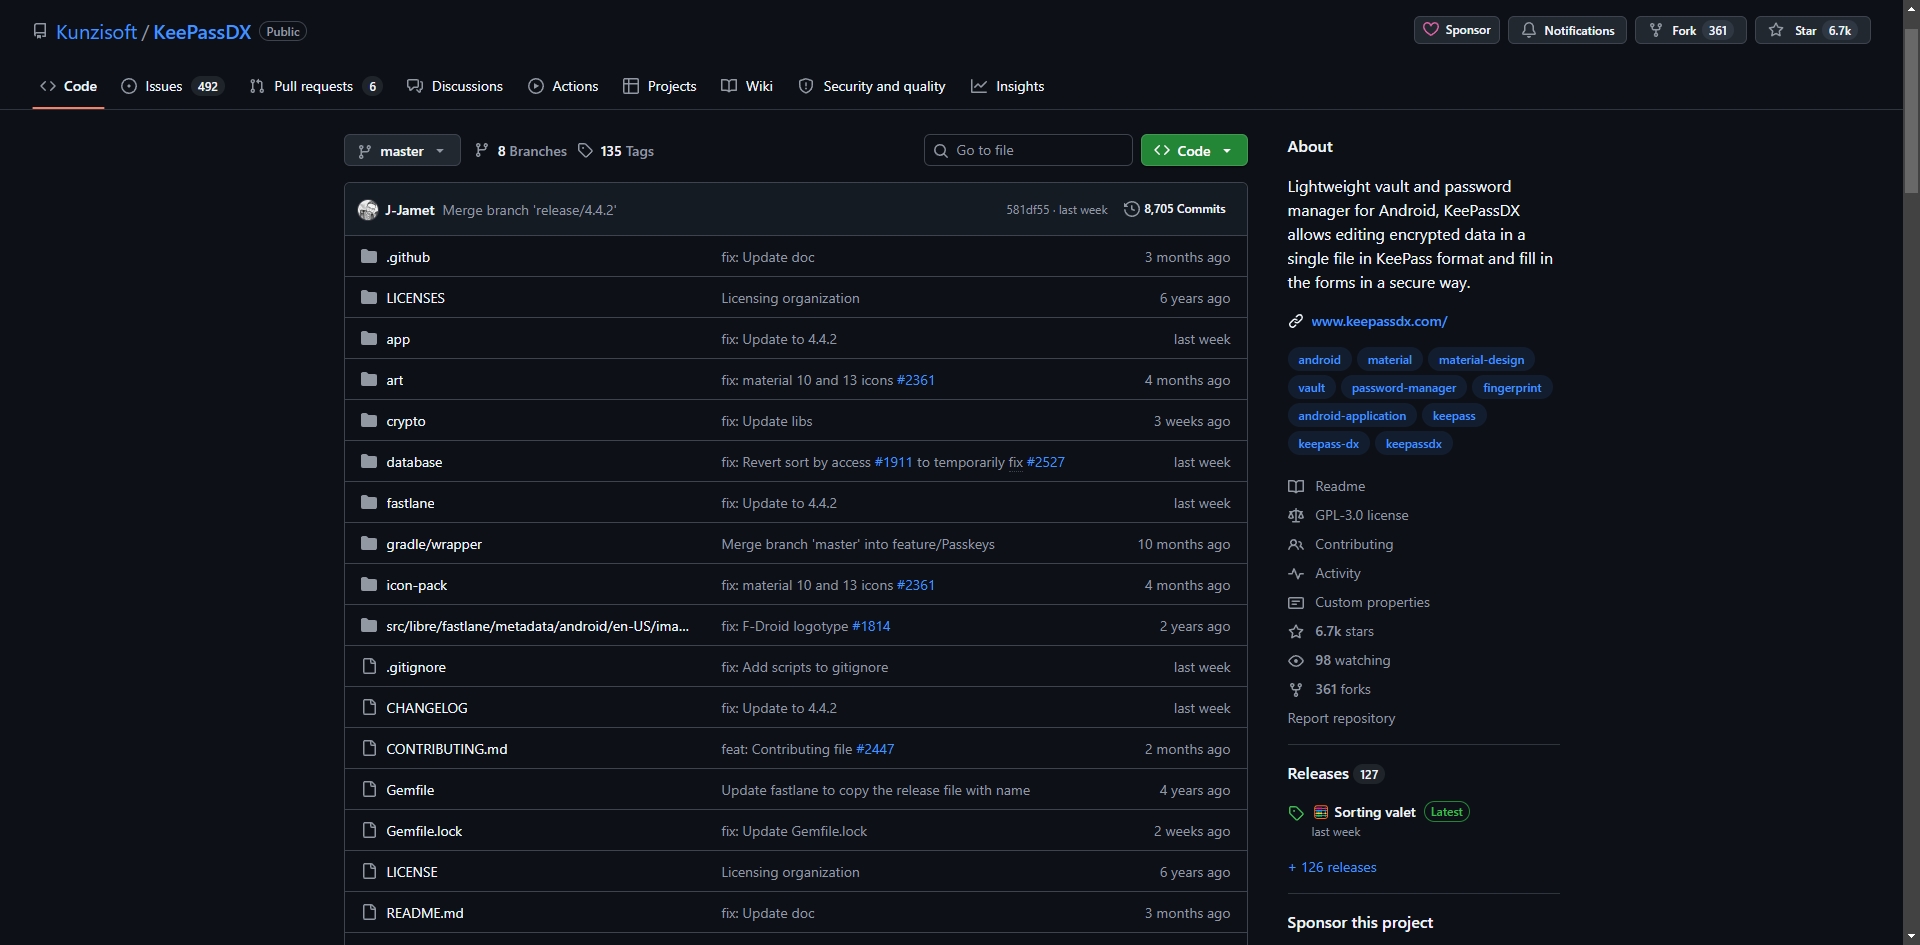Open the Contributing link in About
Screen dimensions: 1920x945
coord(1354,544)
